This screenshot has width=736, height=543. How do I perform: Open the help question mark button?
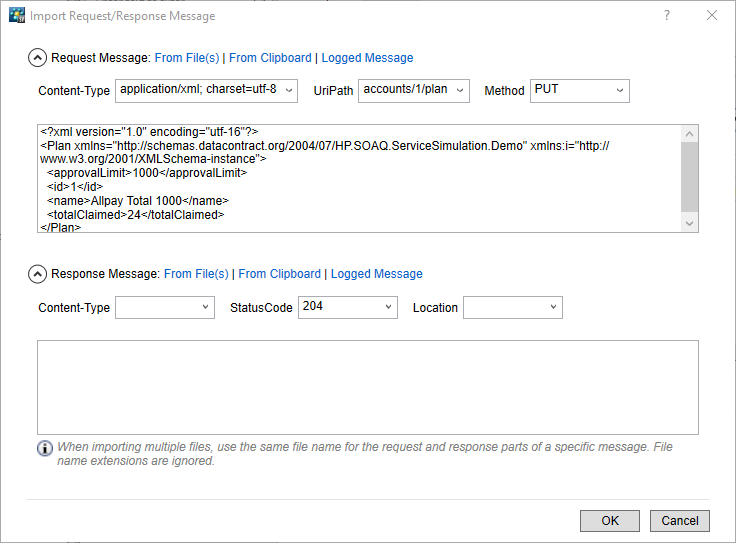tap(667, 16)
